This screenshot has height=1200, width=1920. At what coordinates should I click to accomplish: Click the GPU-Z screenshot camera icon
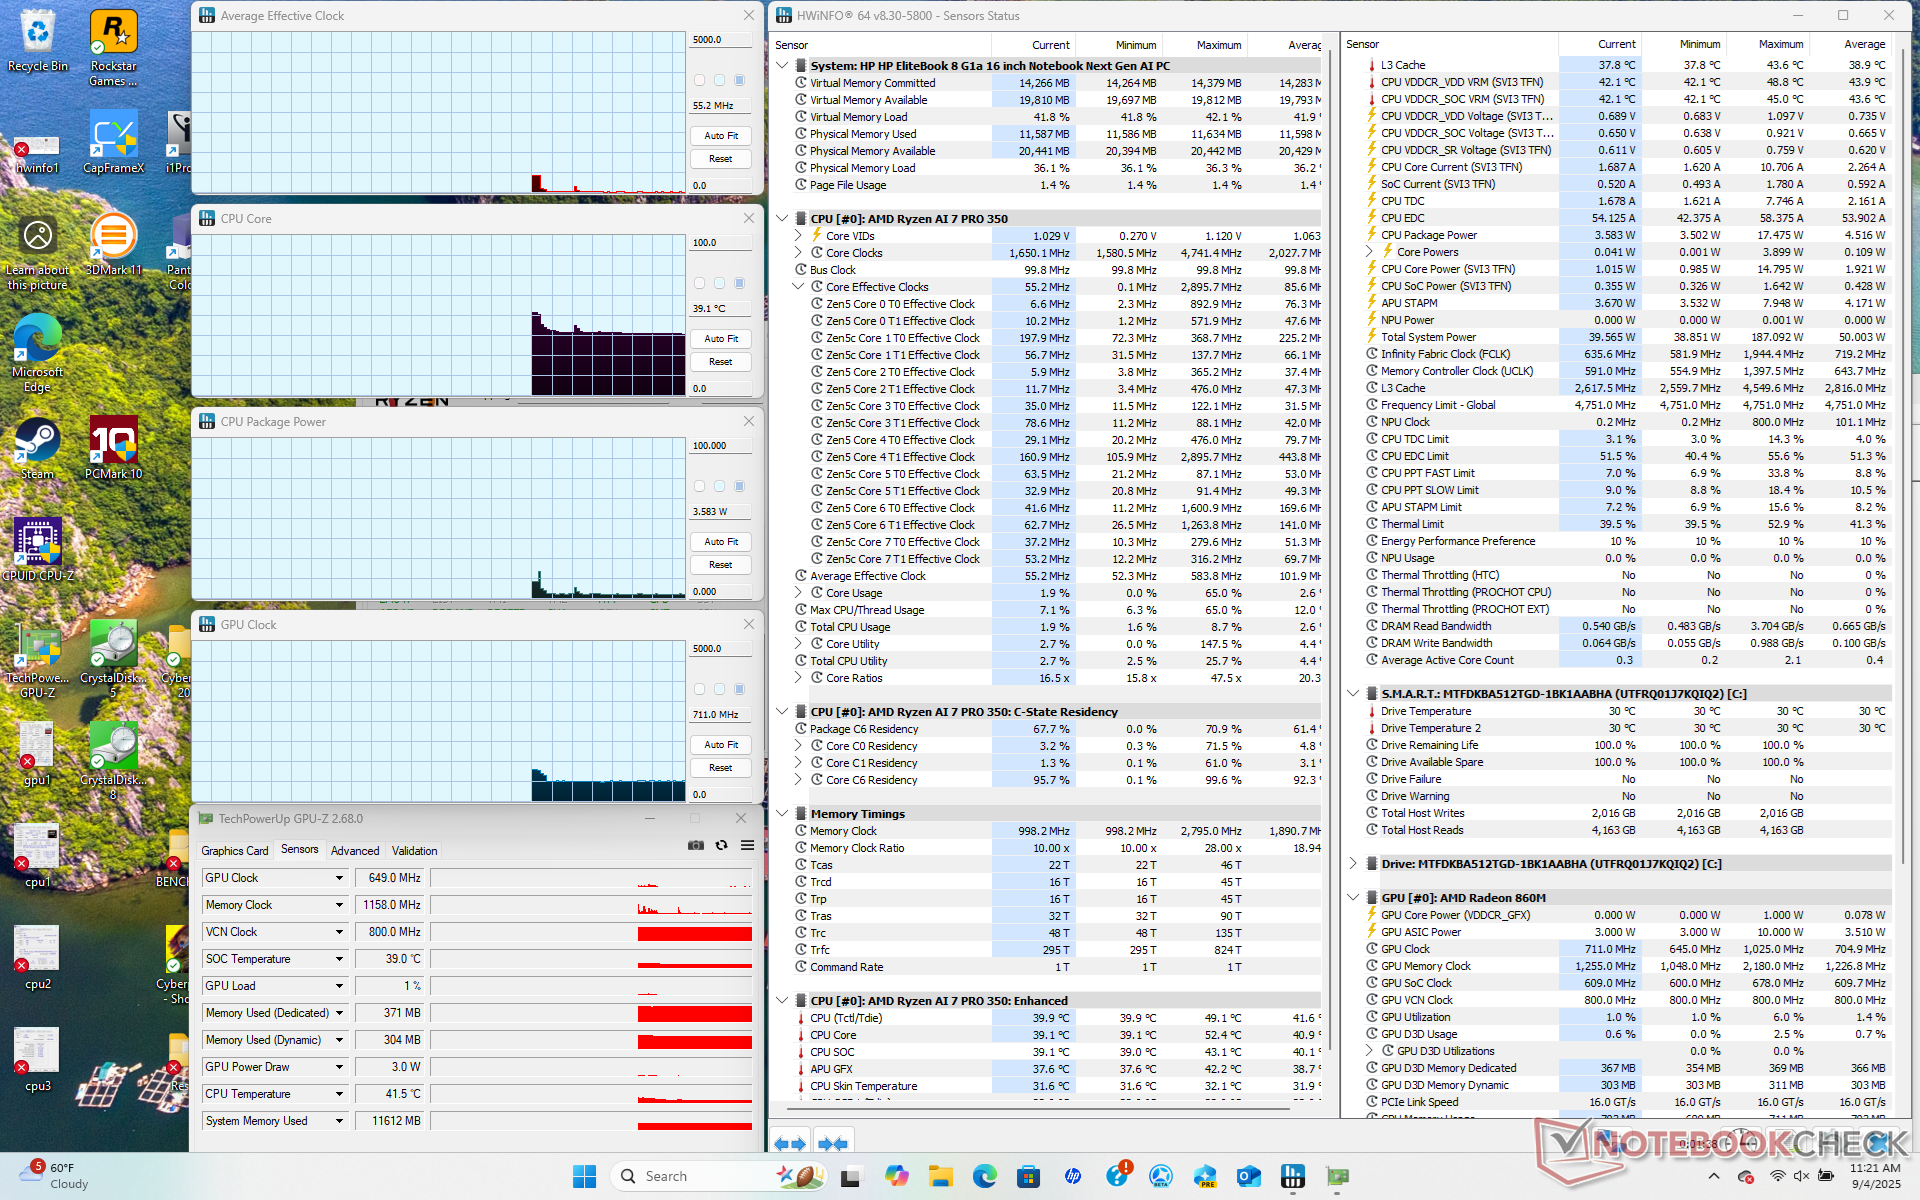point(696,846)
